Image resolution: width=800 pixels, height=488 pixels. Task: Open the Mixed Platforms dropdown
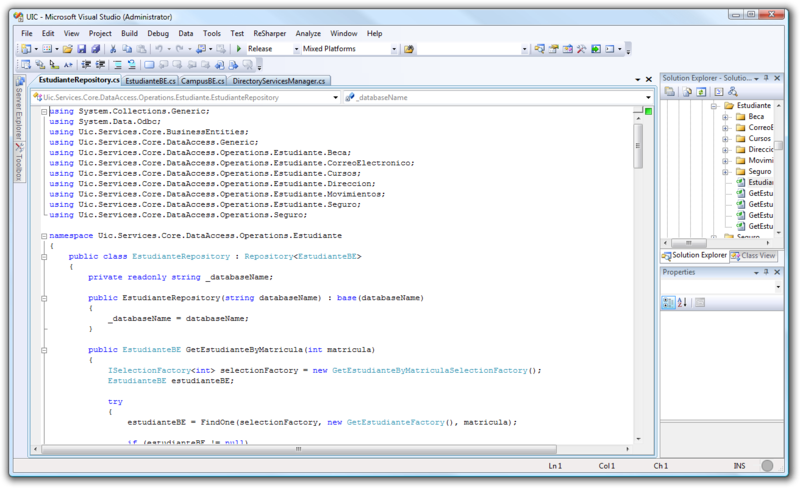tap(394, 48)
